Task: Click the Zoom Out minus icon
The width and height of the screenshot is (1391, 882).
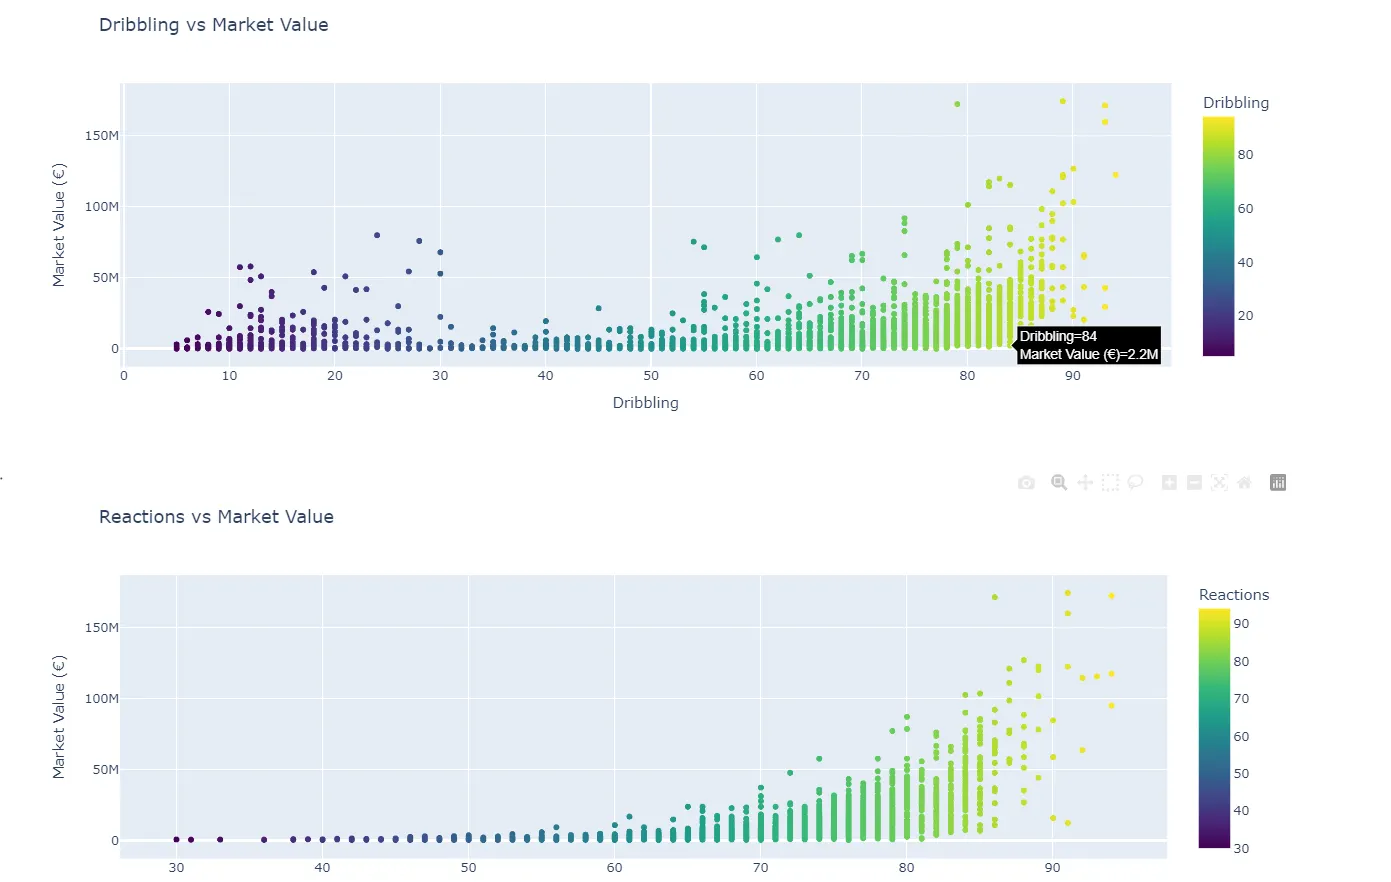Action: pyautogui.click(x=1194, y=483)
